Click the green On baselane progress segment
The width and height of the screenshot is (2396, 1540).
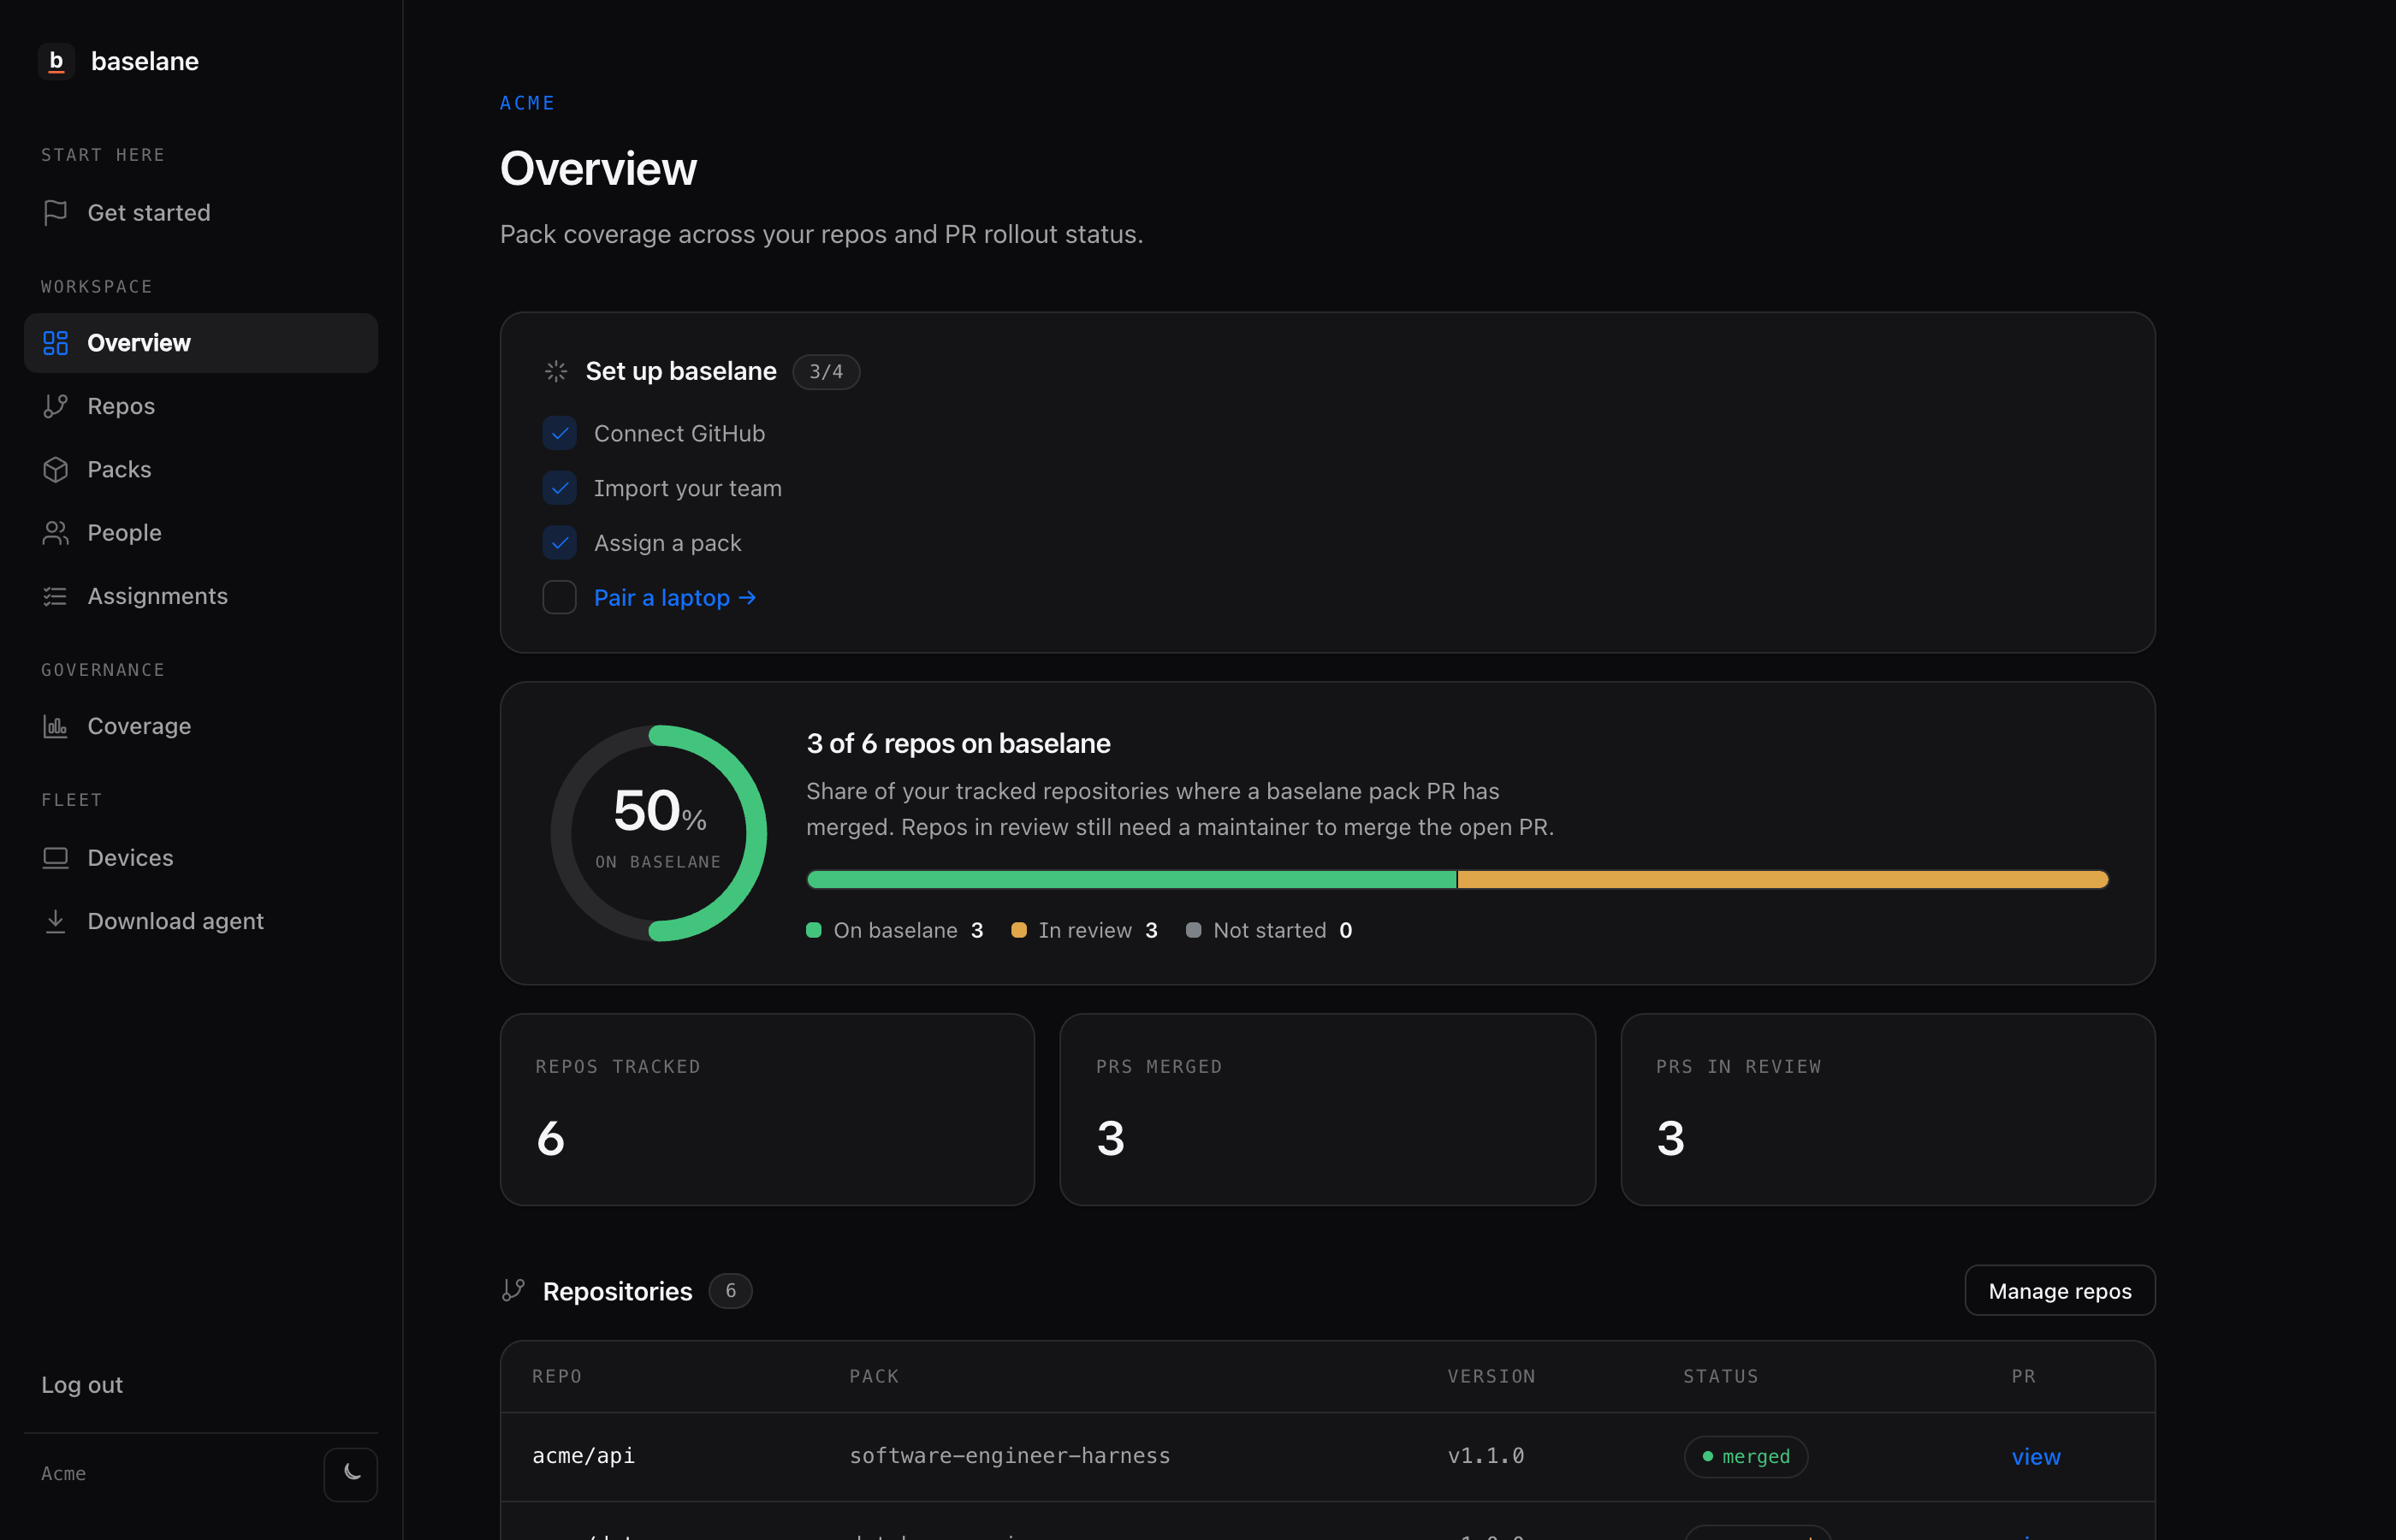[x=1132, y=880]
